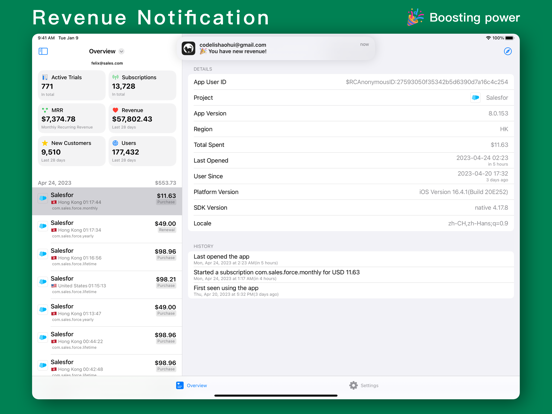Screen dimensions: 552x414
Task: Click the battery status icon
Action: tap(509, 38)
